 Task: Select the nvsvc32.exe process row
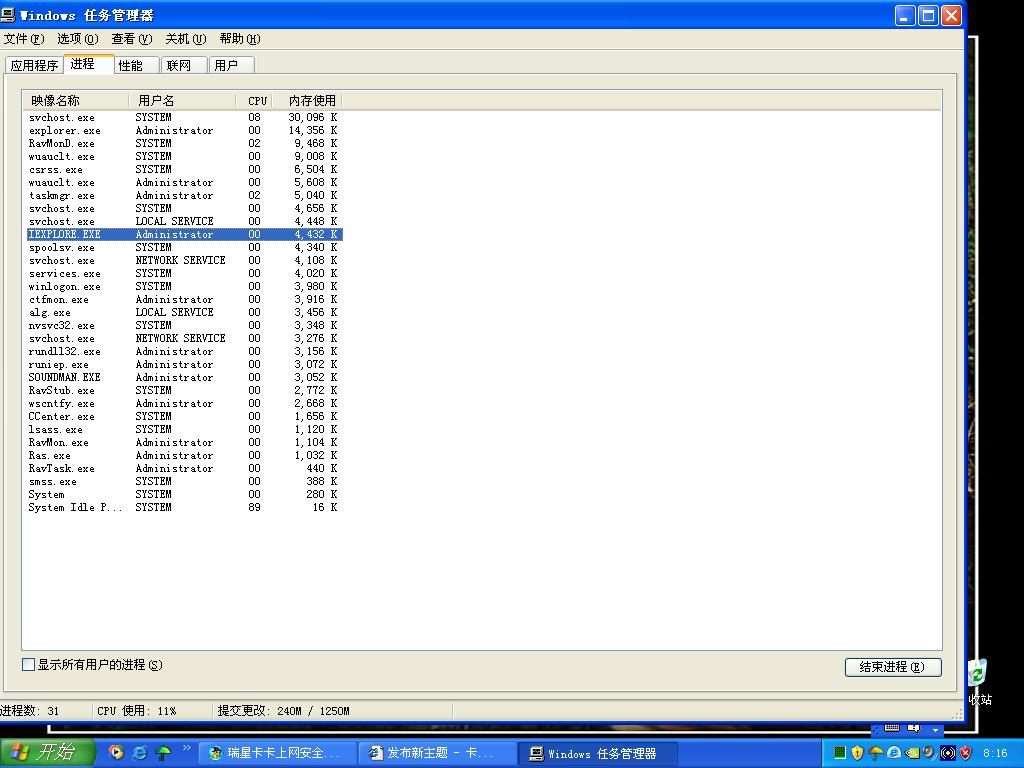[x=185, y=325]
